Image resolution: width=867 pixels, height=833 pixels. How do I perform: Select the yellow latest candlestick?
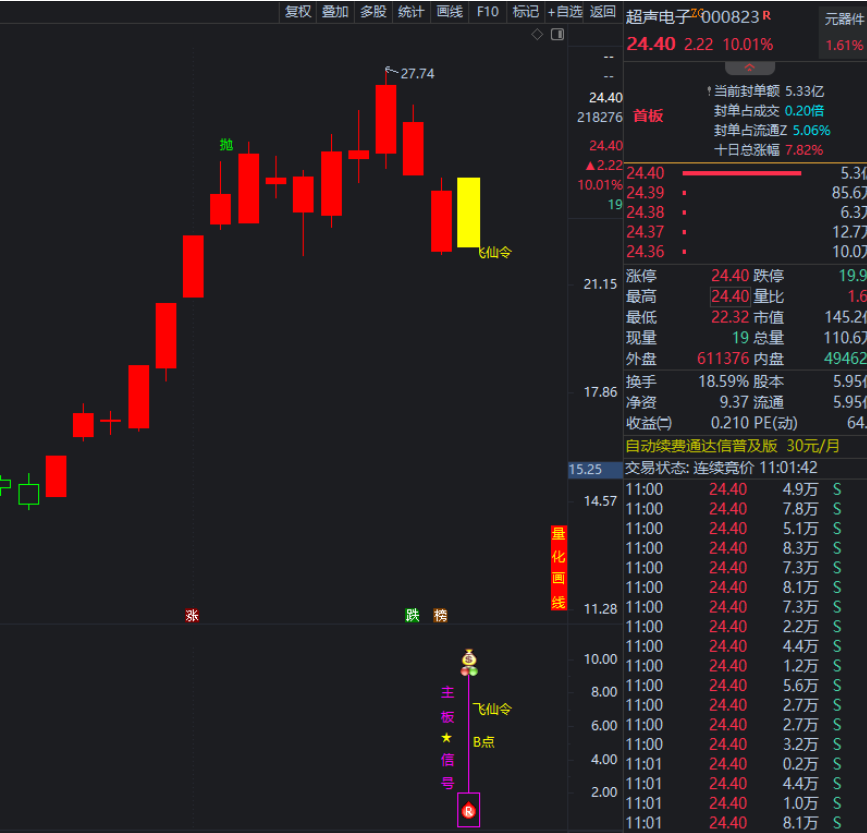pyautogui.click(x=468, y=212)
